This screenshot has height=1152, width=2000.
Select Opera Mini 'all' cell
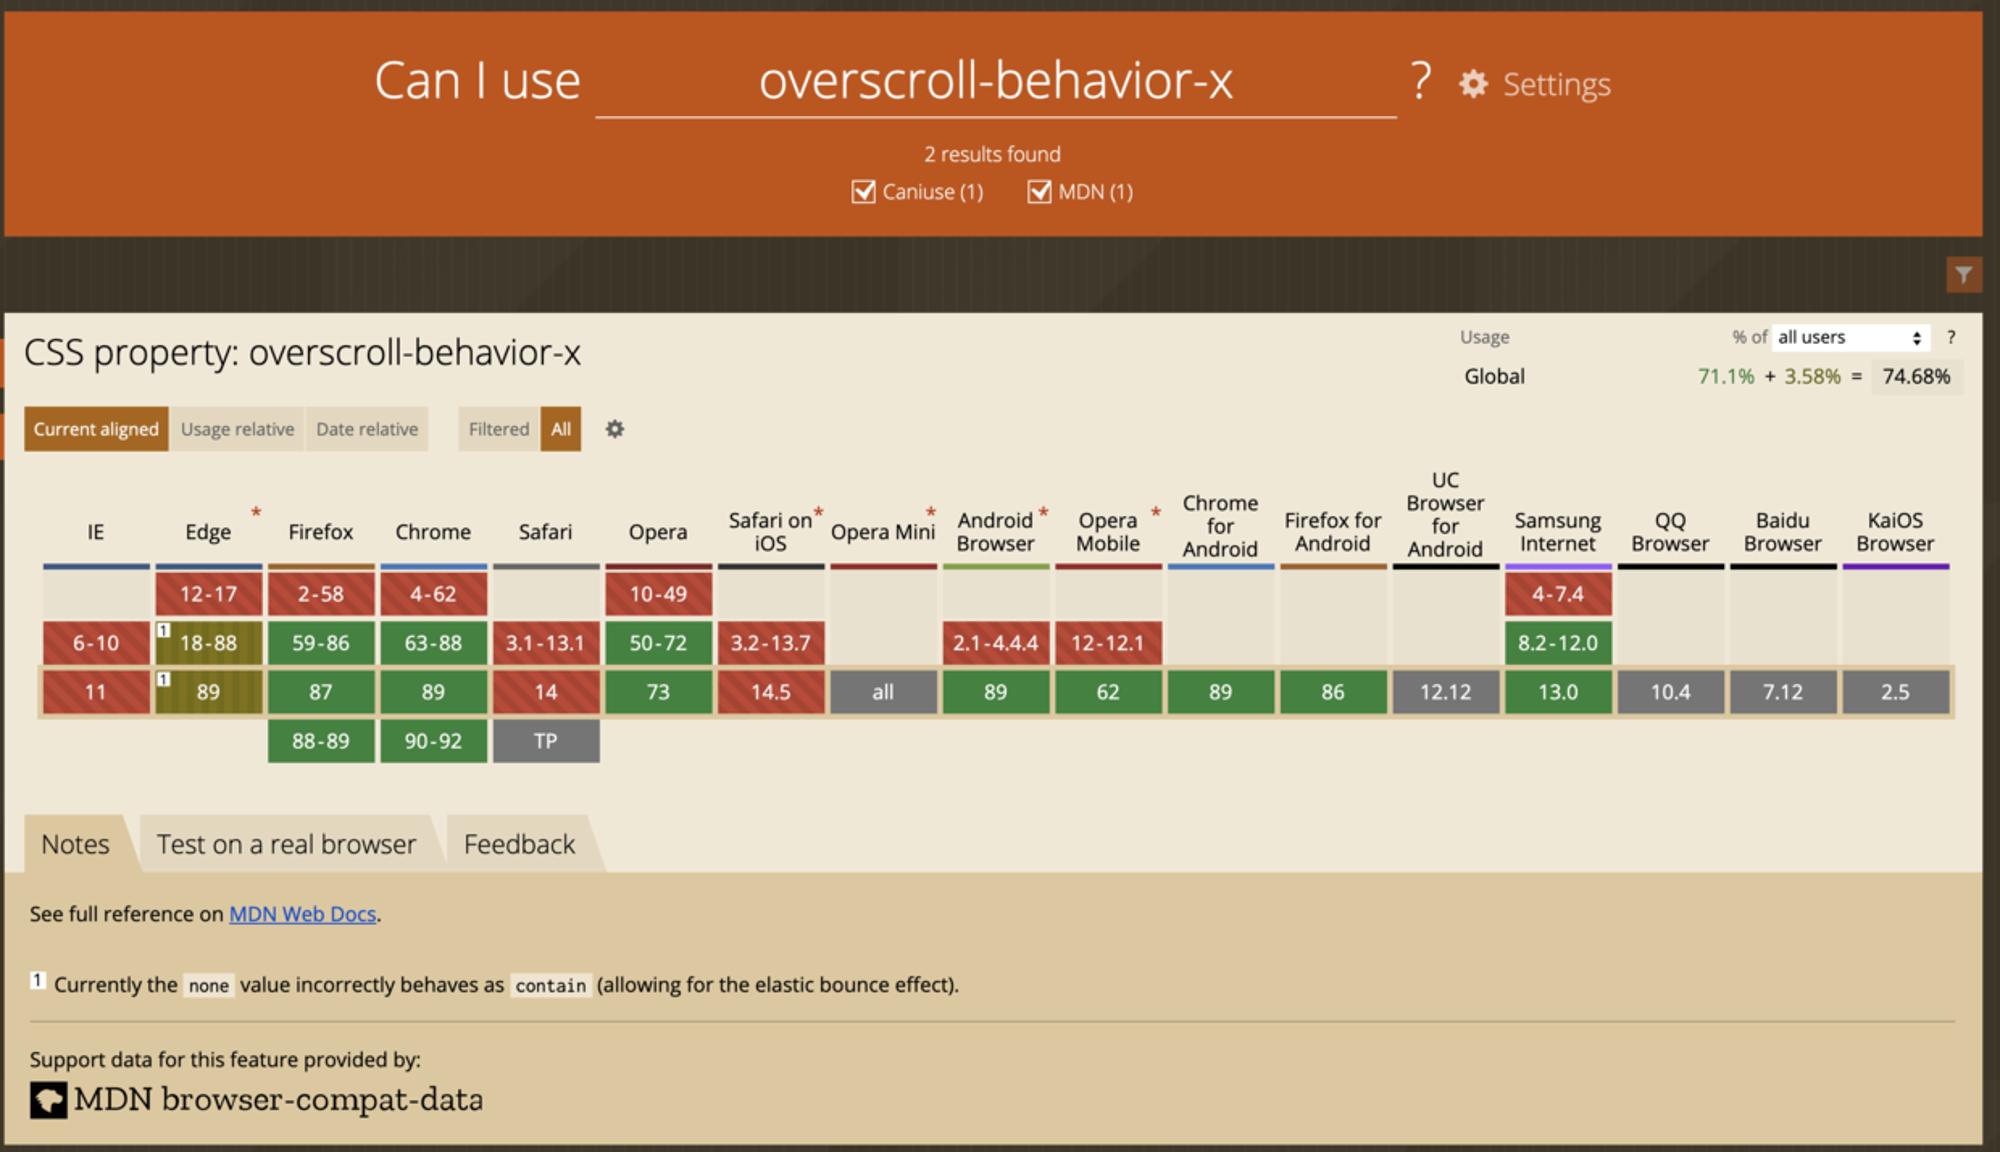pyautogui.click(x=883, y=692)
